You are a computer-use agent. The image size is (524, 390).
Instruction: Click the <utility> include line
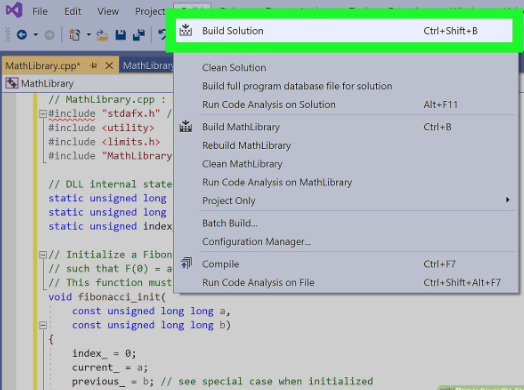(101, 128)
